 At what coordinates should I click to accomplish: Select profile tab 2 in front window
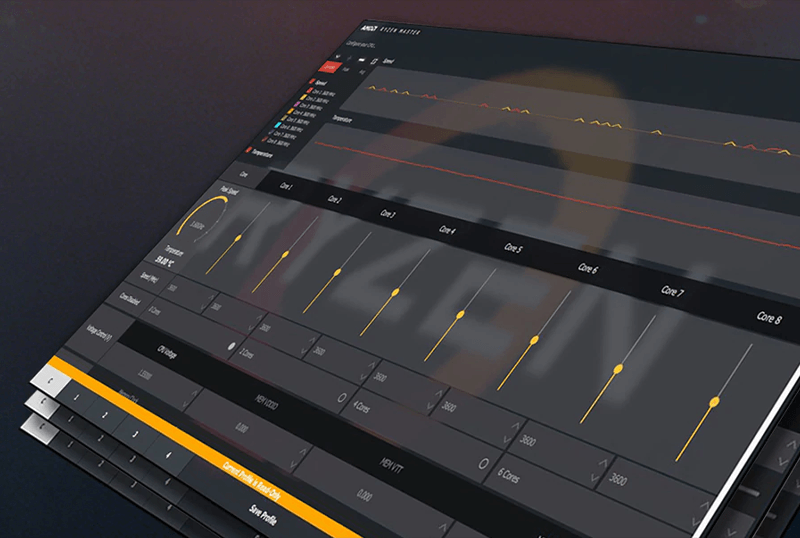[x=105, y=415]
